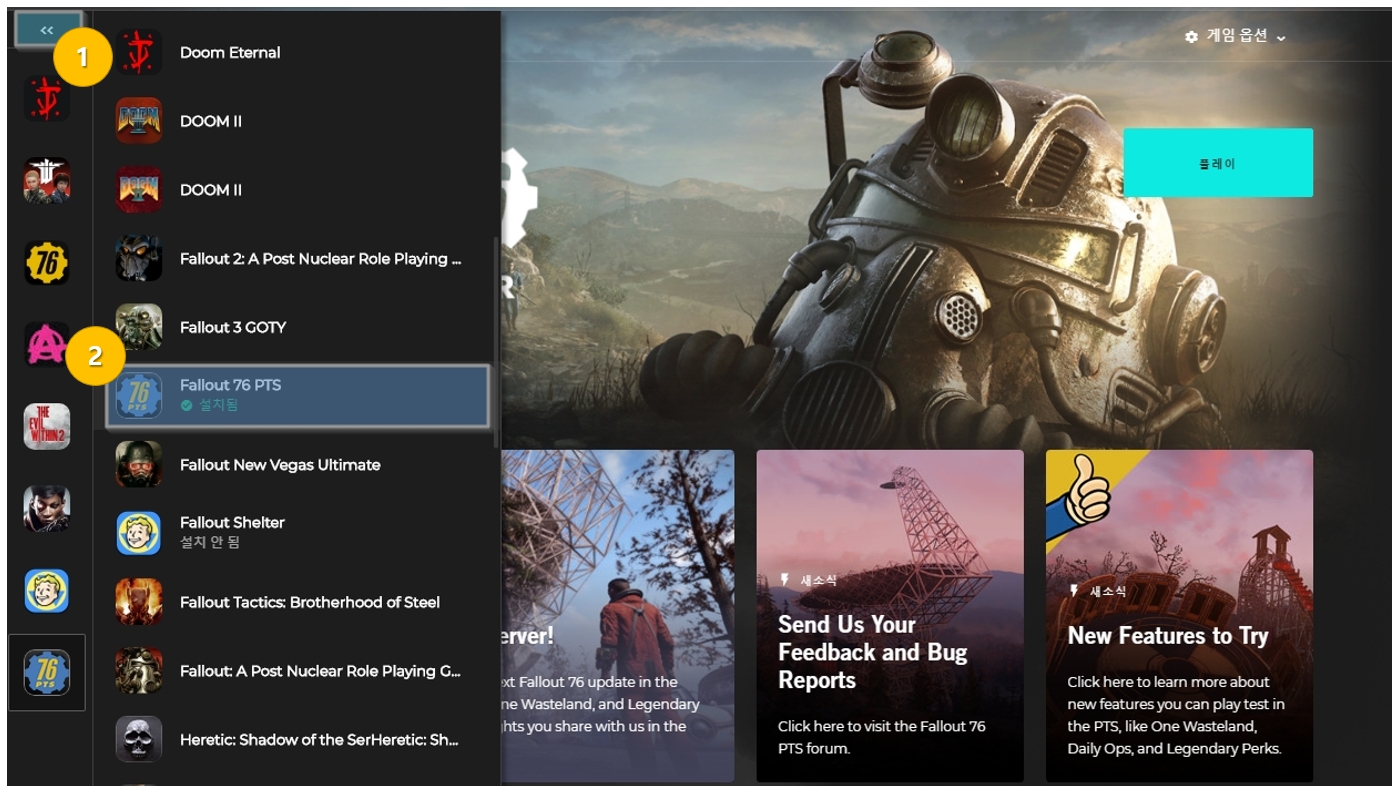Select Doom Eternal icon in the narrow icon strip
The height and width of the screenshot is (791, 1398).
click(x=47, y=98)
